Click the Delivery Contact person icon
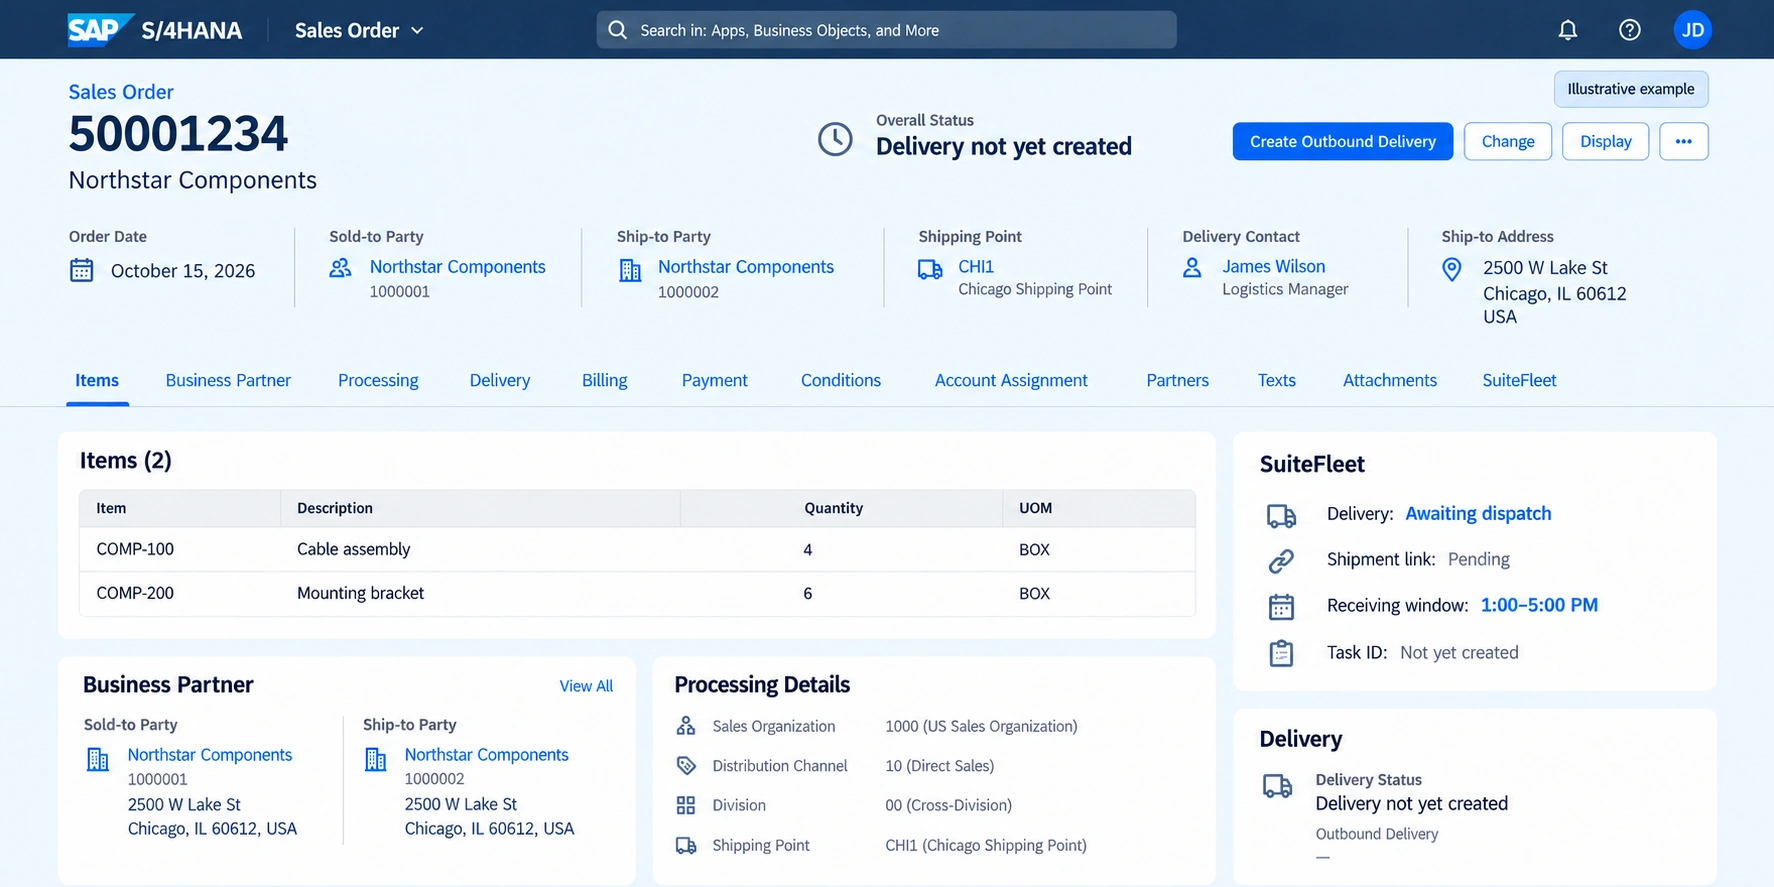1774x887 pixels. tap(1192, 267)
